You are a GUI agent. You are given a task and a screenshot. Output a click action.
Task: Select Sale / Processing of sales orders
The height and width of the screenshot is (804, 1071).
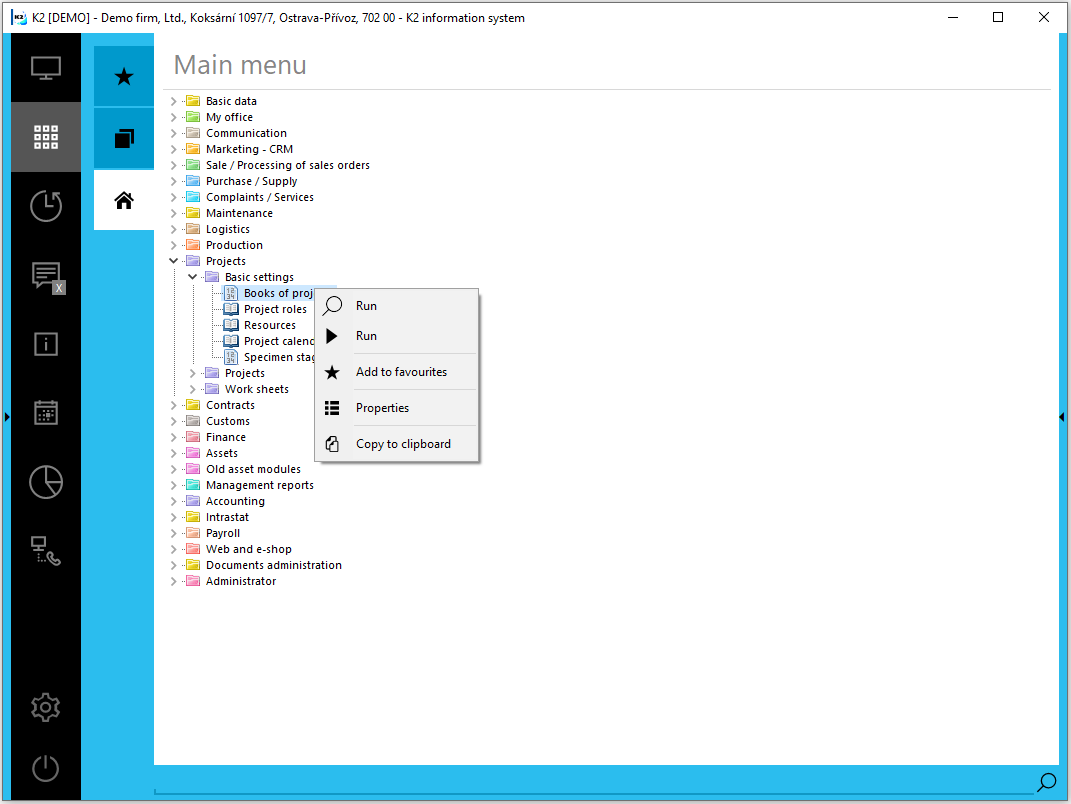(288, 165)
